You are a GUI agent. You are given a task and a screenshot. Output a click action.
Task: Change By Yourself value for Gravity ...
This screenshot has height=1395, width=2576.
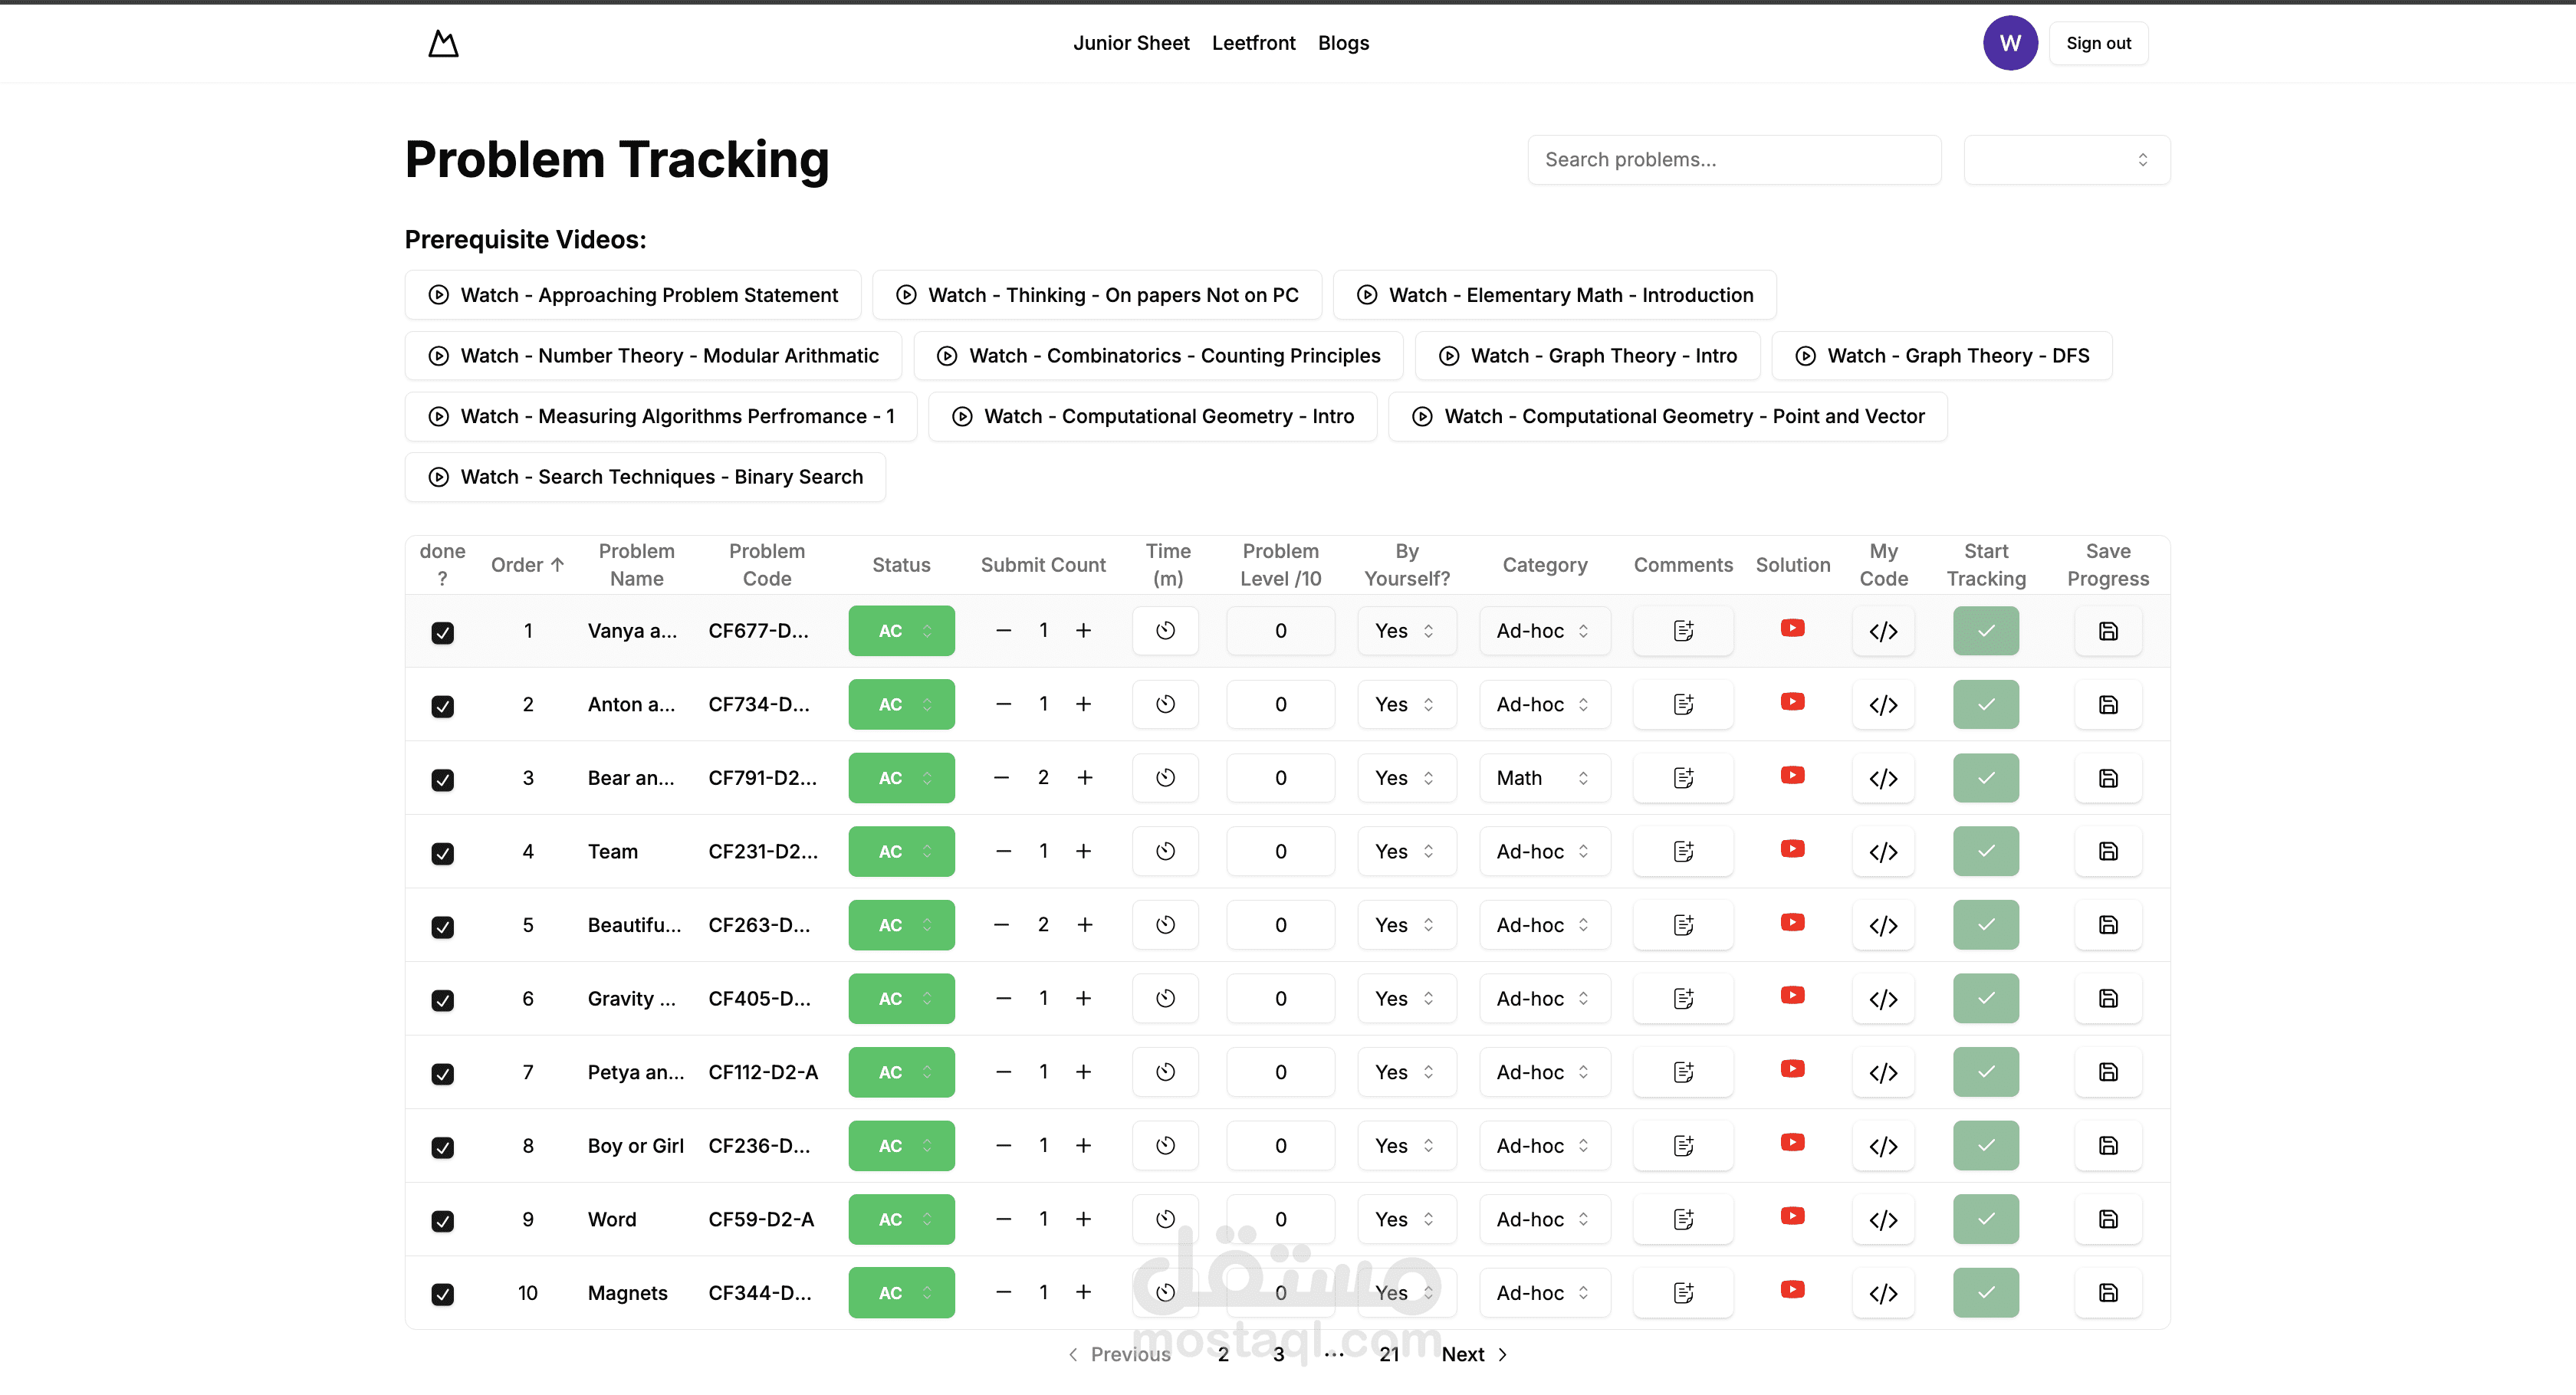[1406, 999]
